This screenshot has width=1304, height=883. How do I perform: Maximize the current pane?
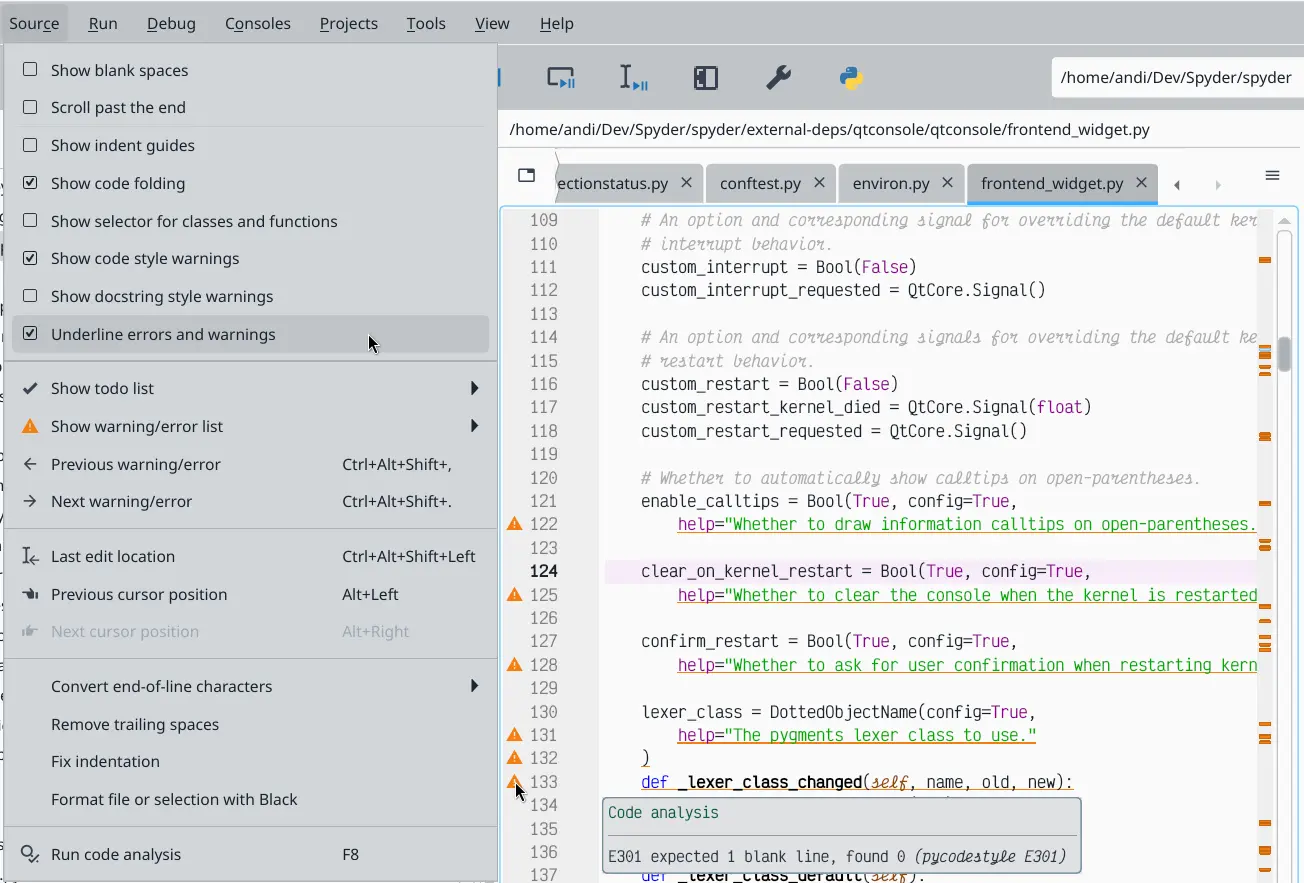click(705, 76)
